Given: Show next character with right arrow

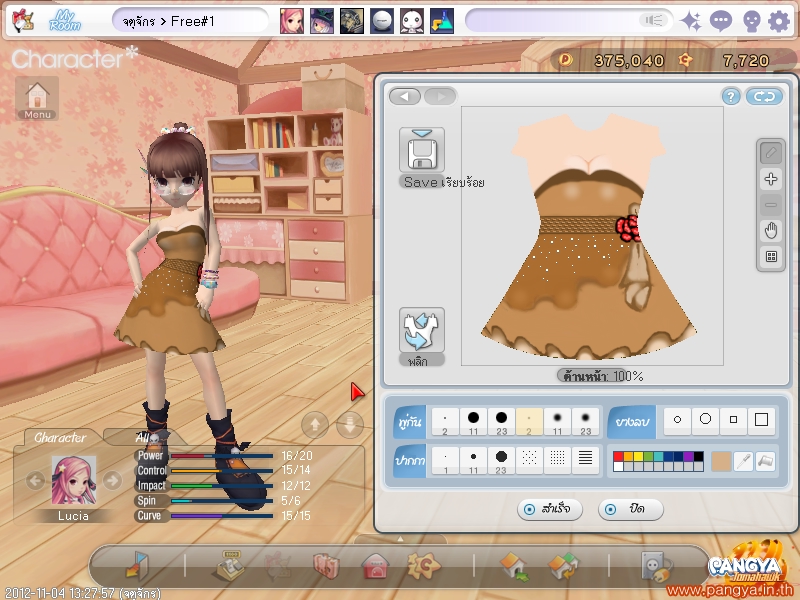Looking at the screenshot, I should coord(112,480).
